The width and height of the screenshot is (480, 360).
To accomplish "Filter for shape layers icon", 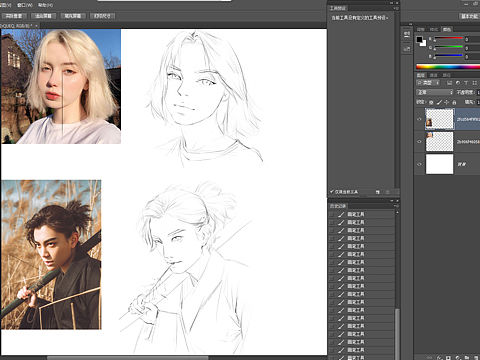I will point(474,83).
